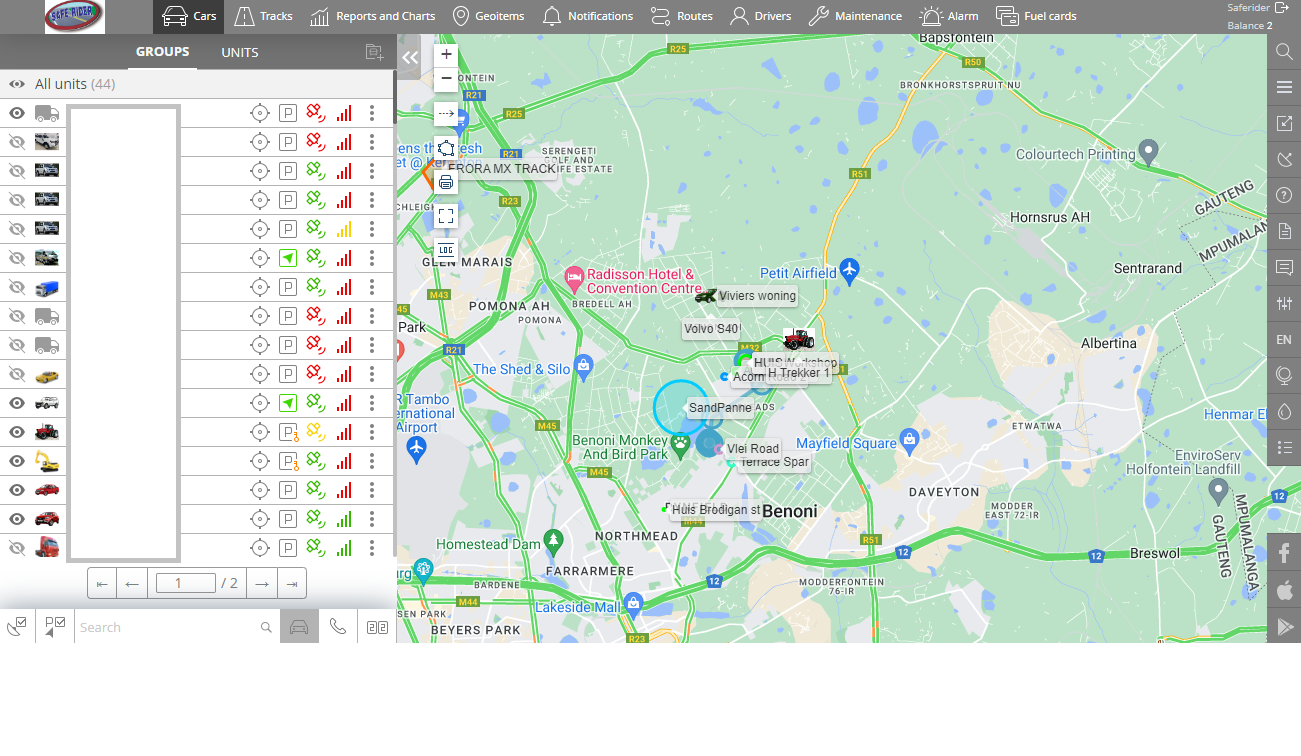This screenshot has width=1301, height=756.
Task: Switch to the UNITS tab
Action: [240, 52]
